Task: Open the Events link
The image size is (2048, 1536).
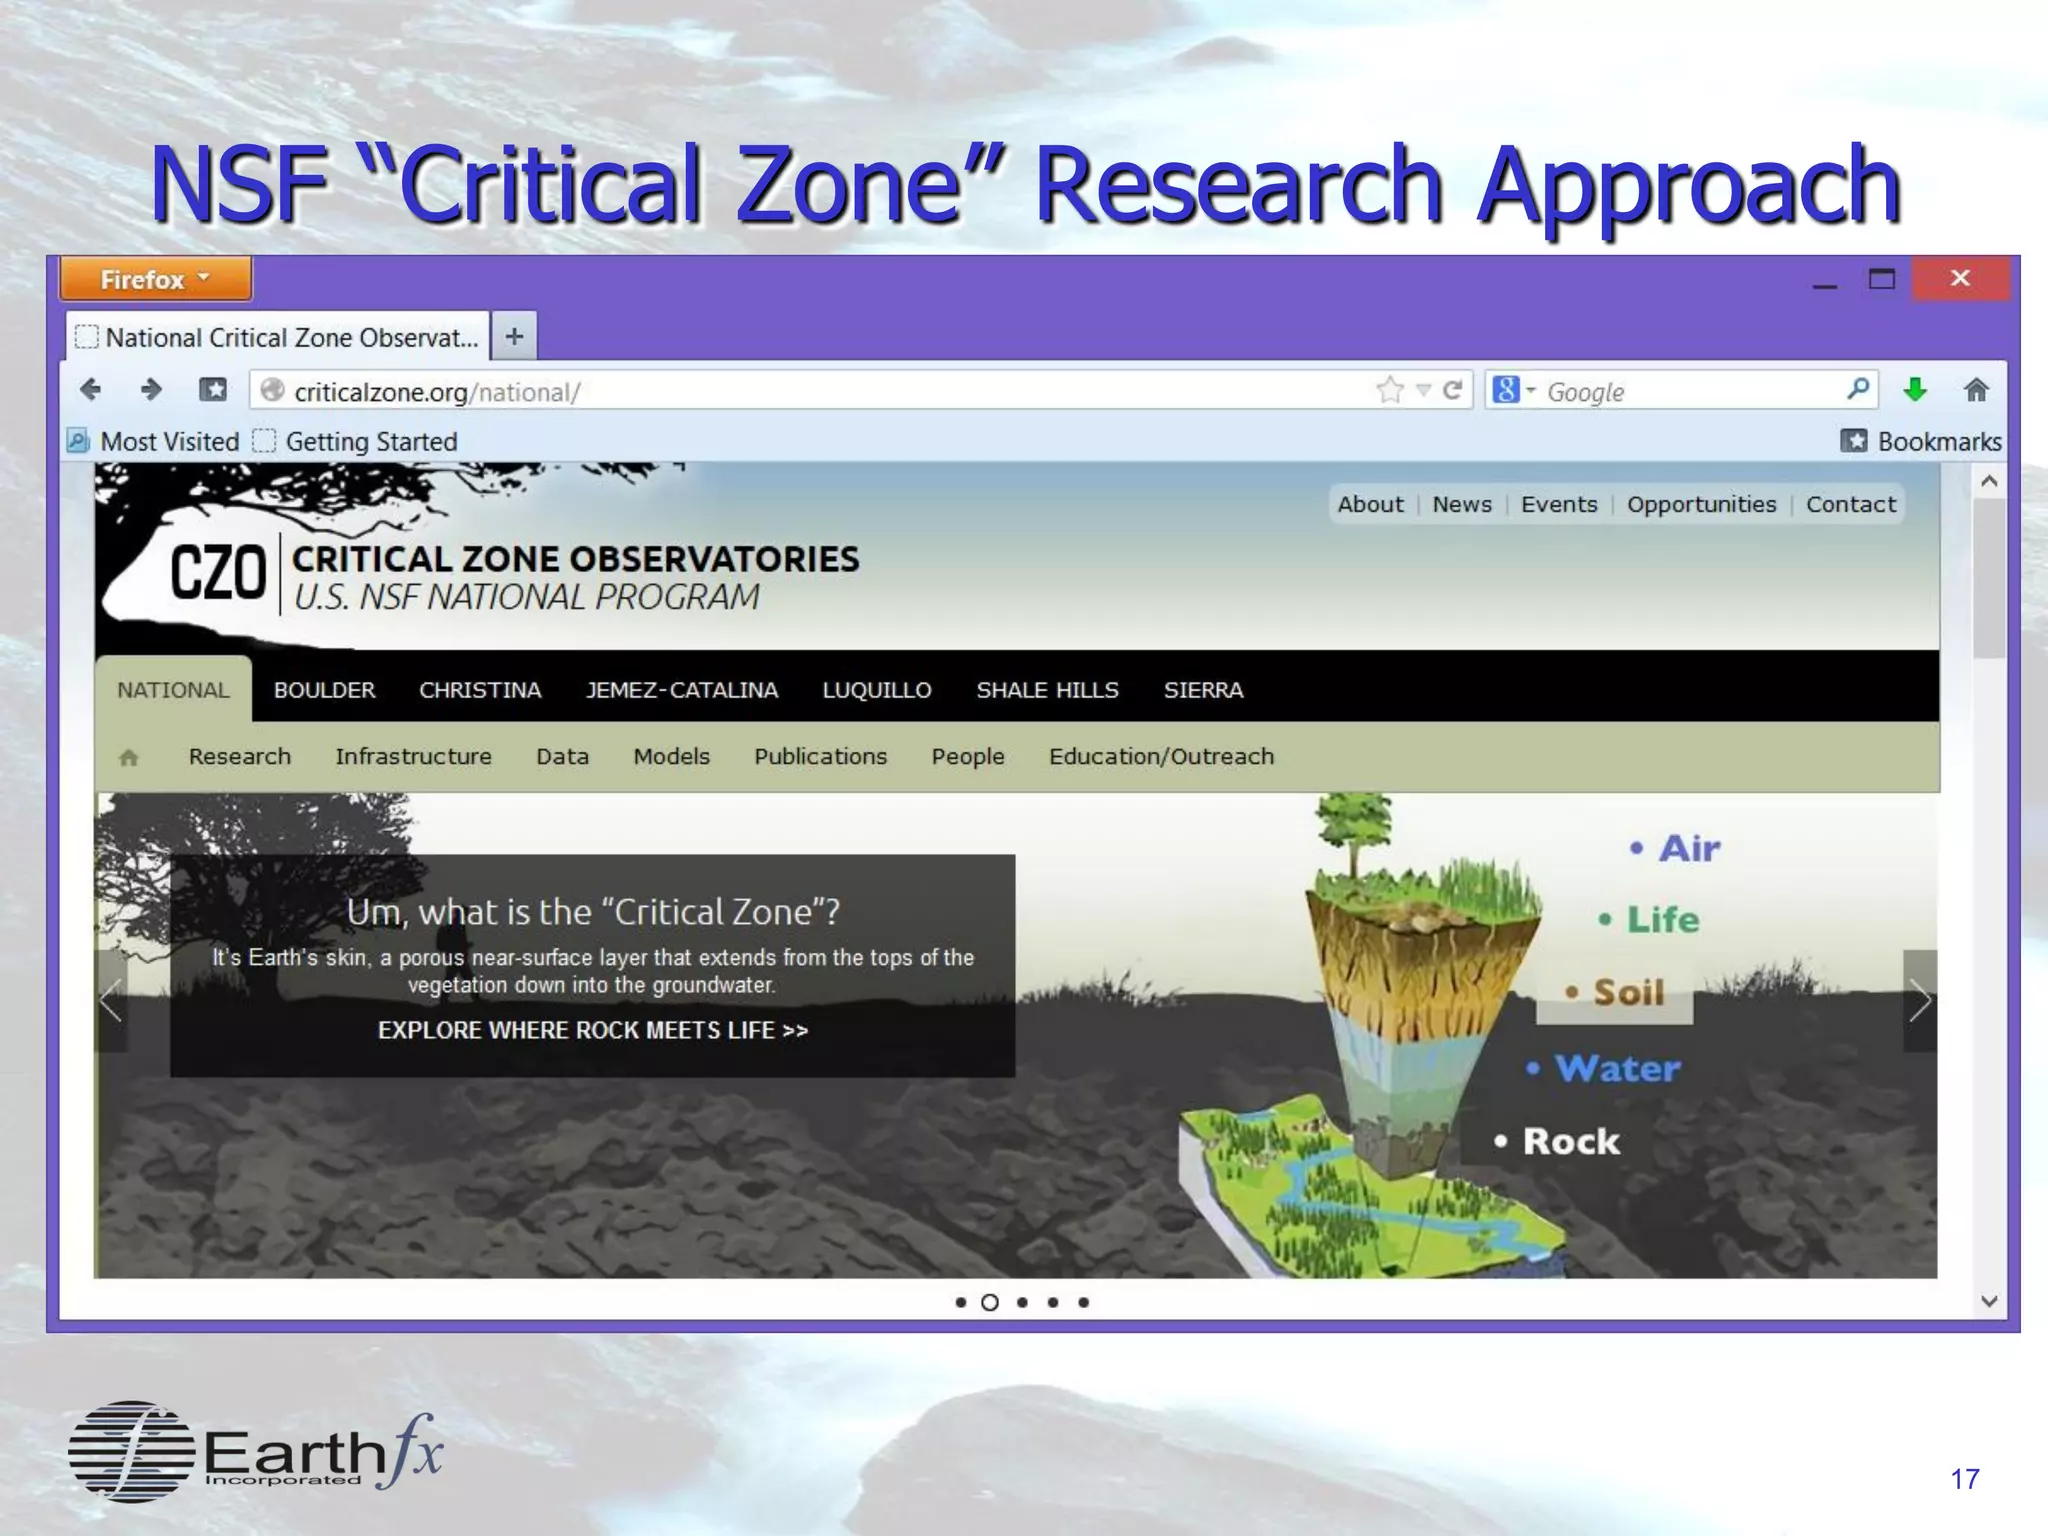Action: point(1558,504)
